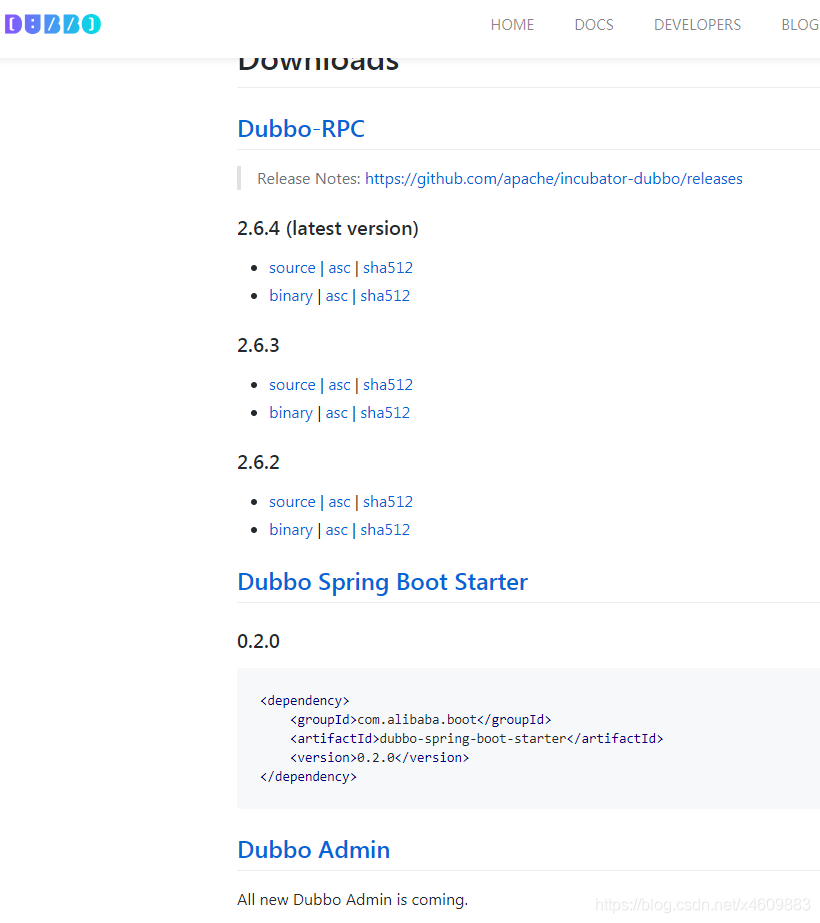Open the DEVELOPERS nav item
This screenshot has width=820, height=923.
[698, 25]
